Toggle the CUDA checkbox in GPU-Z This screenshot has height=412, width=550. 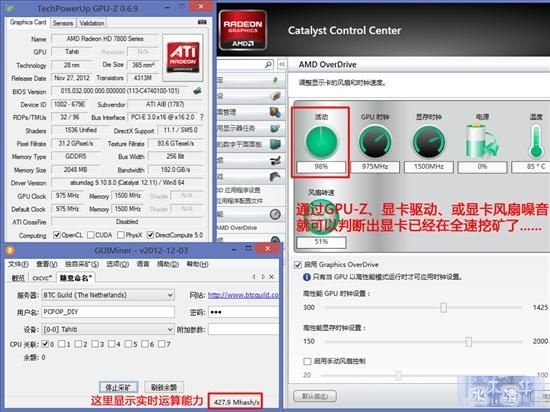(91, 235)
